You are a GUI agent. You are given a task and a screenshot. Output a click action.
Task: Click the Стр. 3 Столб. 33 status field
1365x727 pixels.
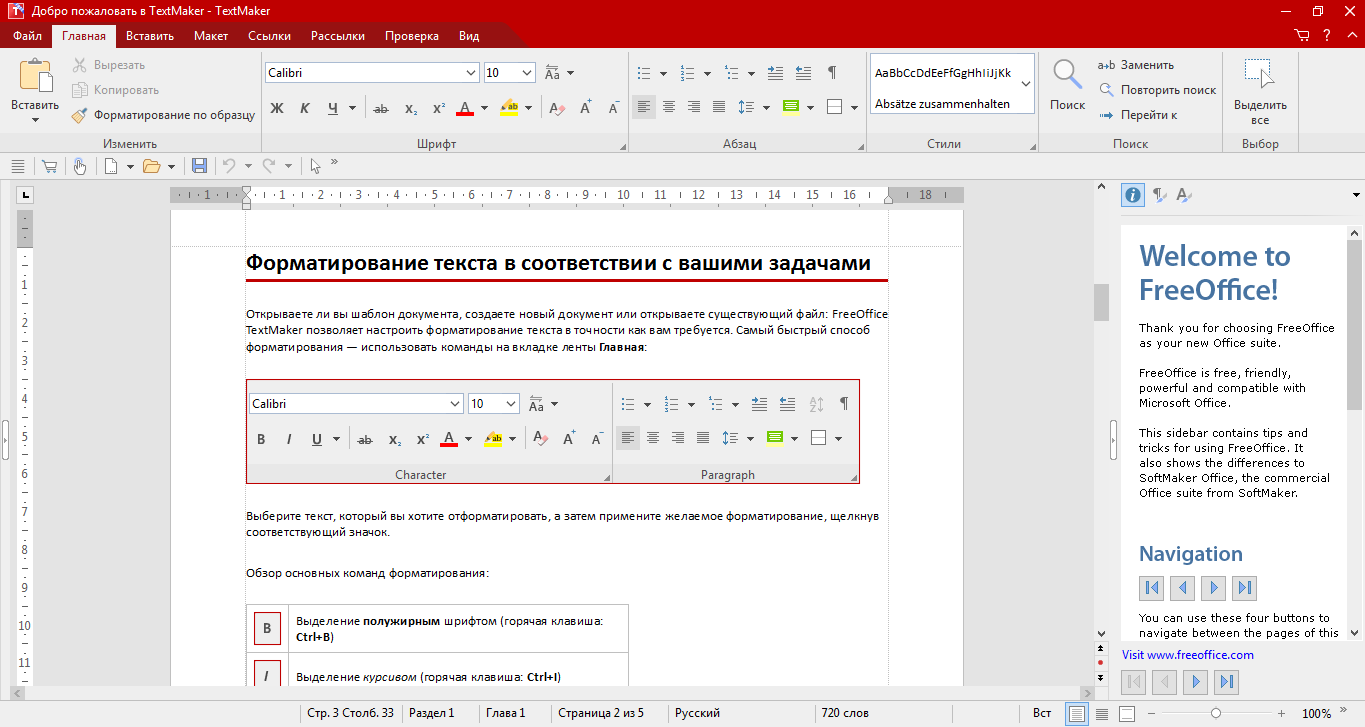pyautogui.click(x=350, y=713)
